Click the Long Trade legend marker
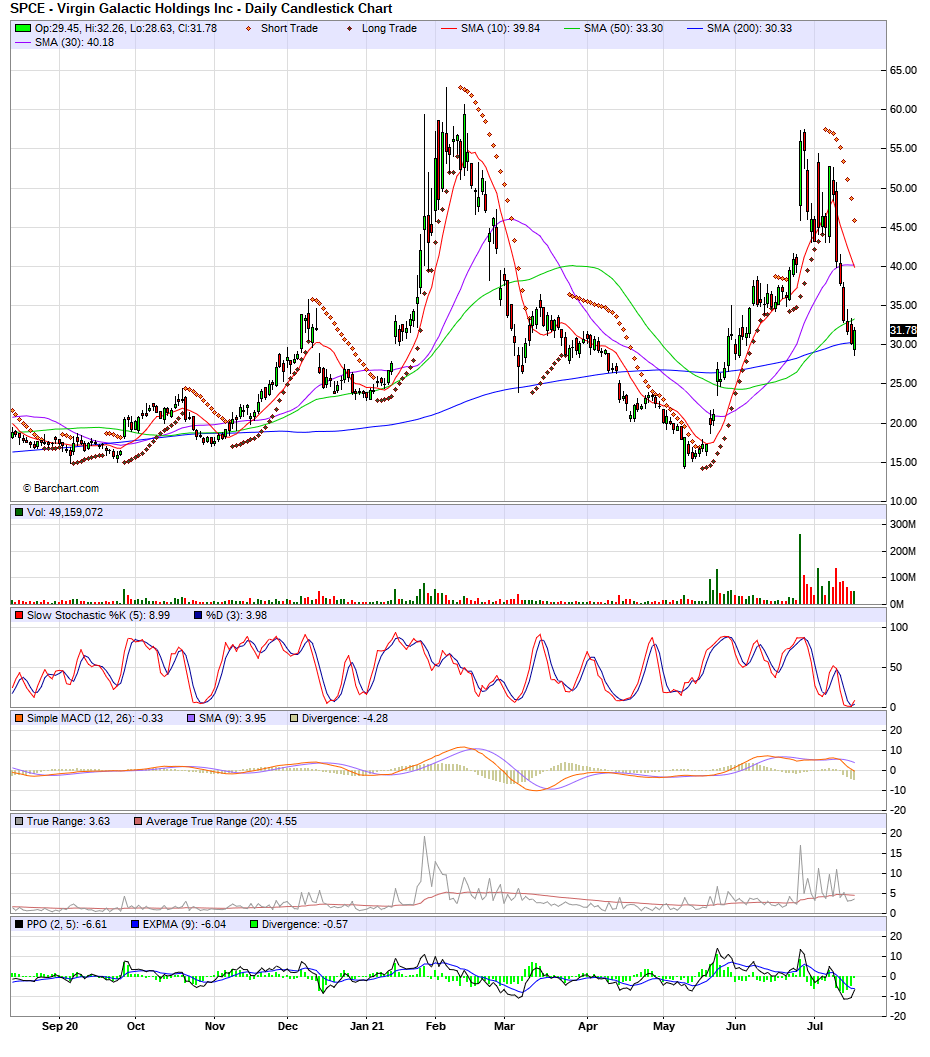930x1057 pixels. coord(349,28)
